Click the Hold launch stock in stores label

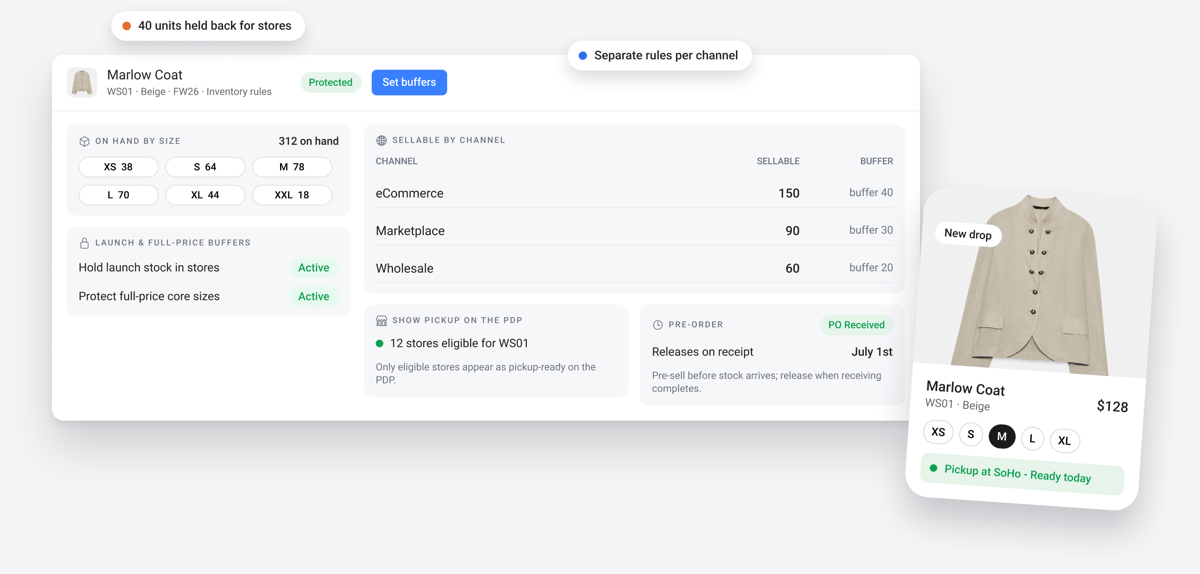[x=149, y=267]
